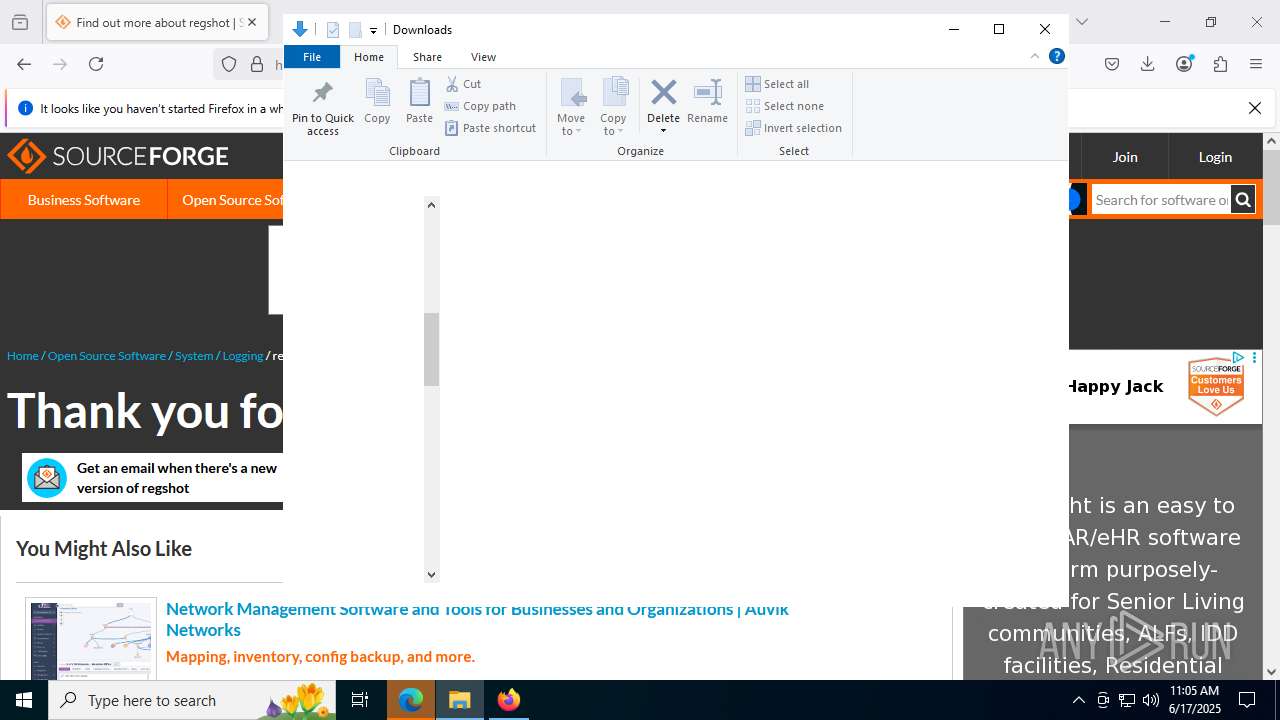Open Firefox downloads panel icon

coord(1148,64)
